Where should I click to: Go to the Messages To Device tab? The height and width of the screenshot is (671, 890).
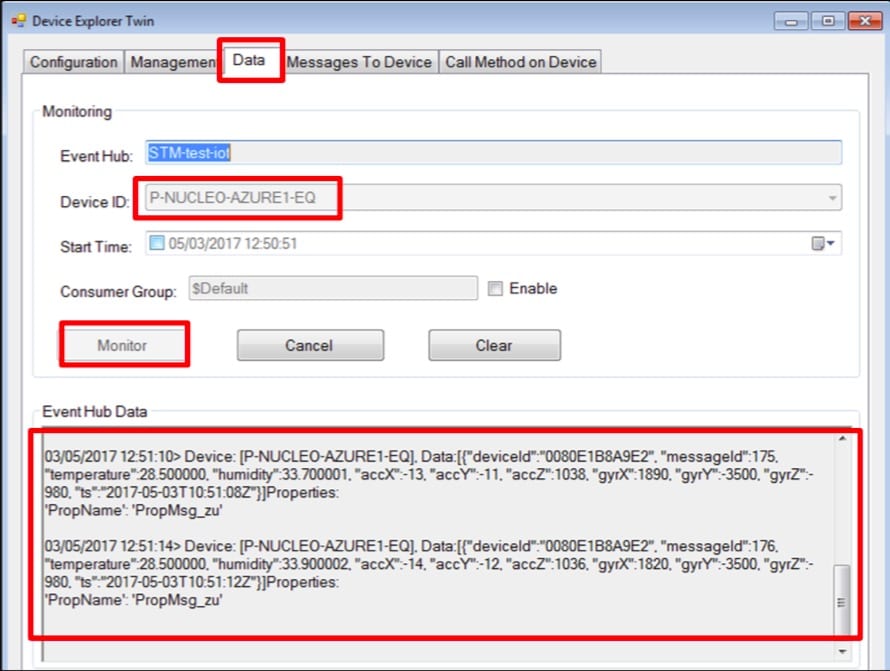tap(359, 62)
